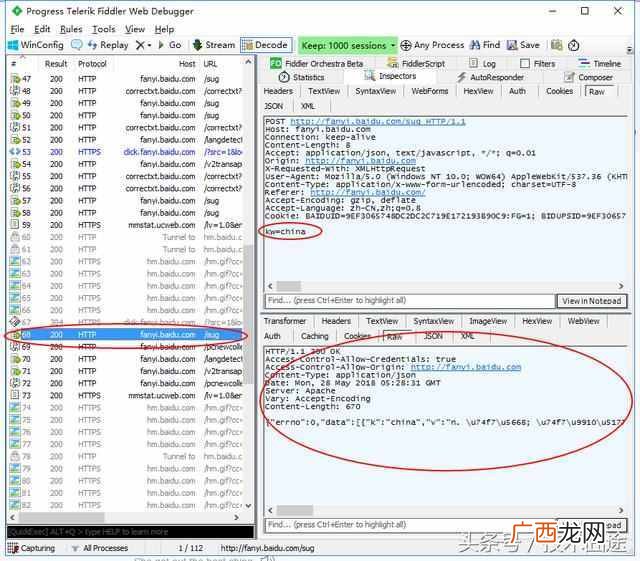640x561 pixels.
Task: Open the FiddlerScript tab
Action: tap(416, 64)
